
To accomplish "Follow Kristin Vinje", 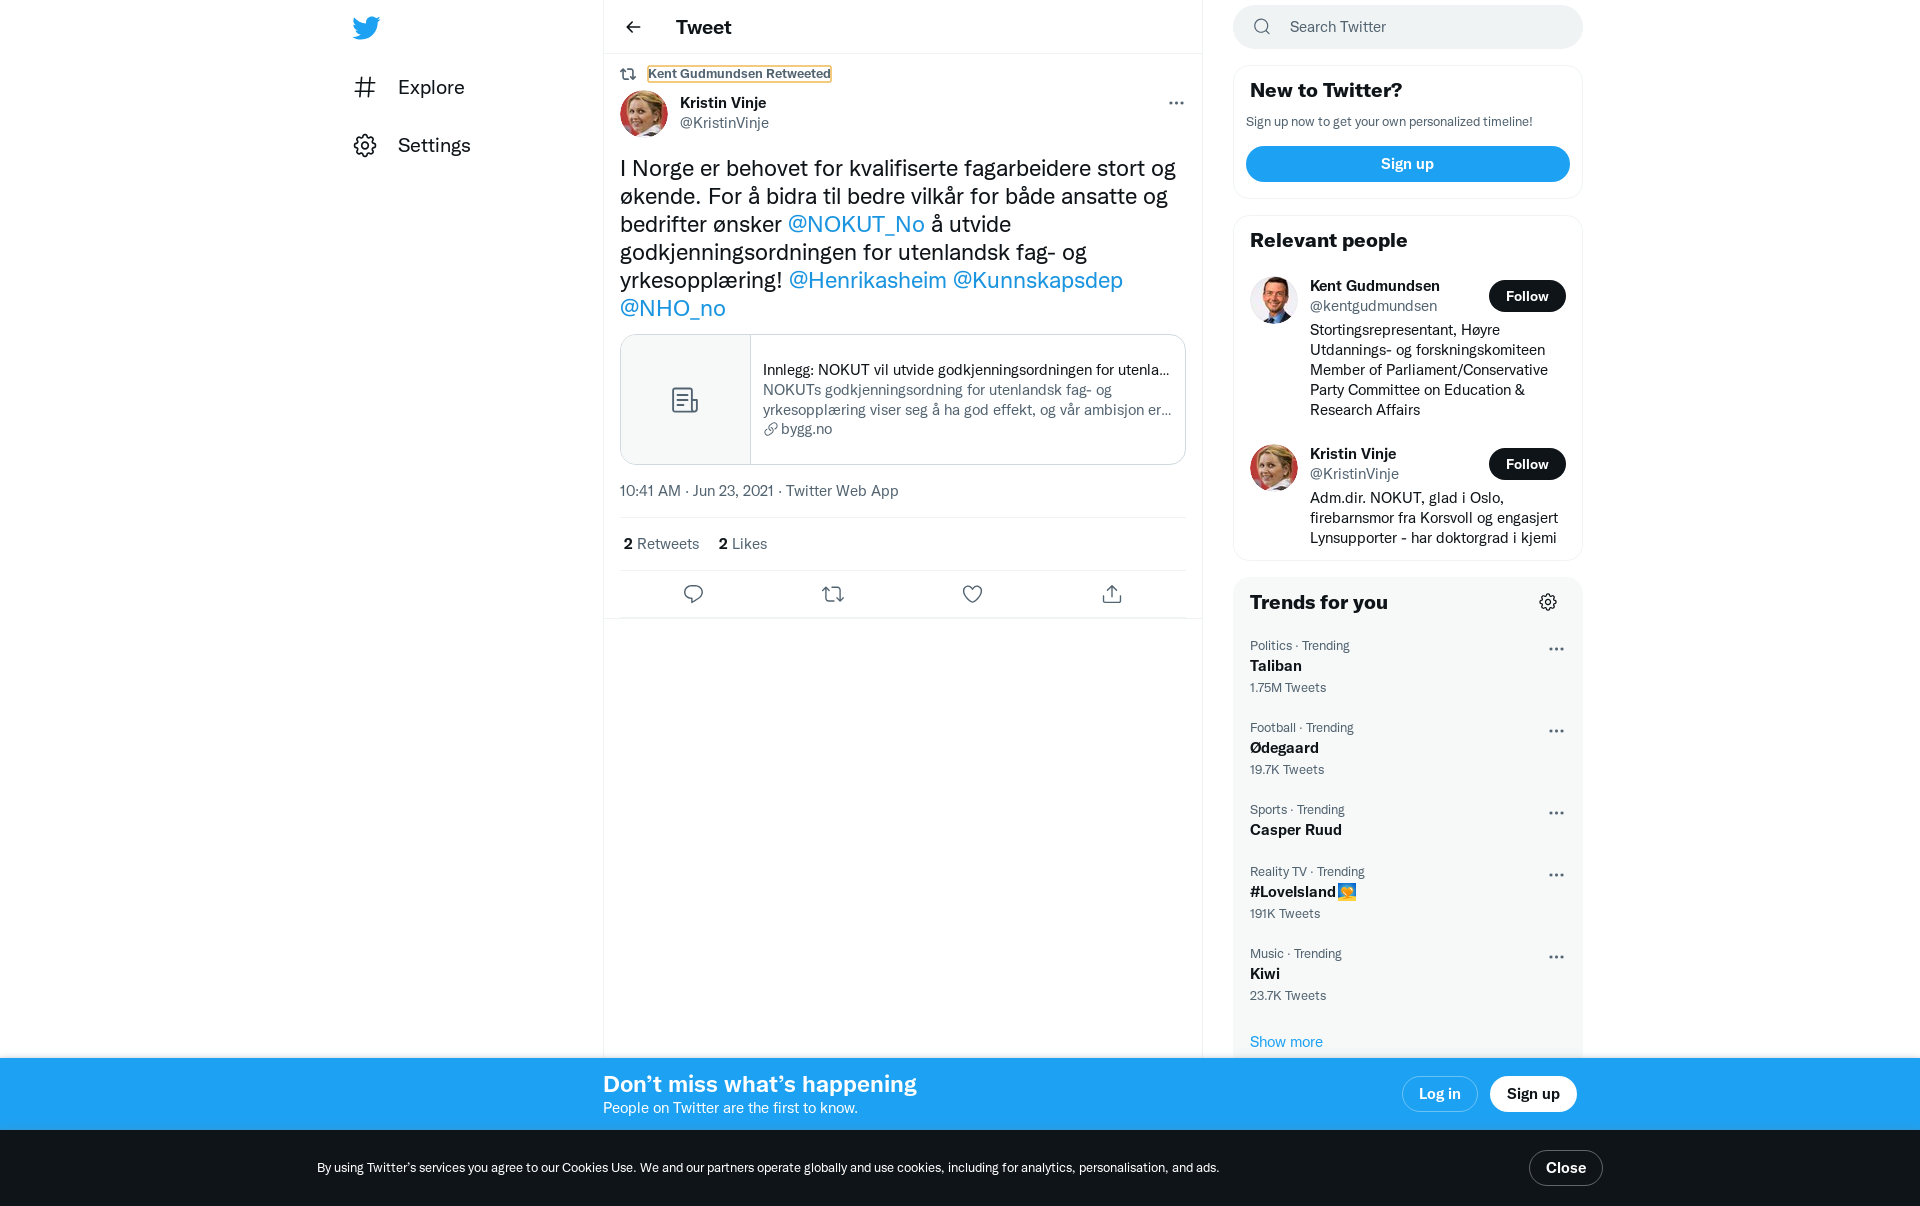I will [1527, 464].
